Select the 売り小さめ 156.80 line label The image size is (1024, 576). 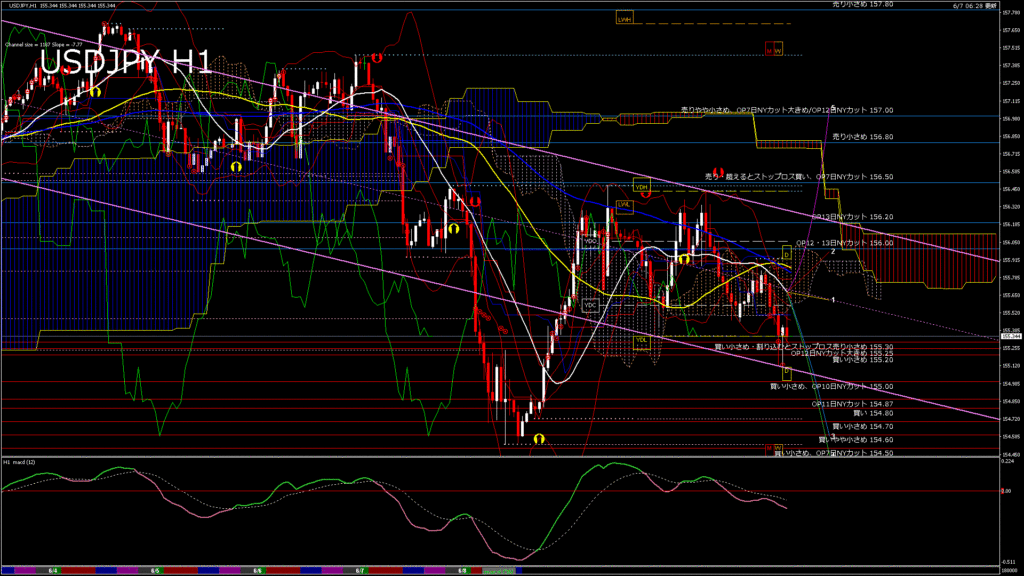862,136
